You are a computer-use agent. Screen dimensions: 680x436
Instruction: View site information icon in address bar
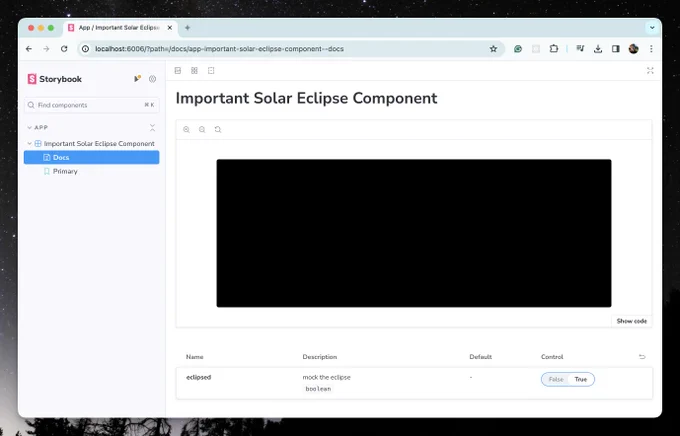click(85, 49)
